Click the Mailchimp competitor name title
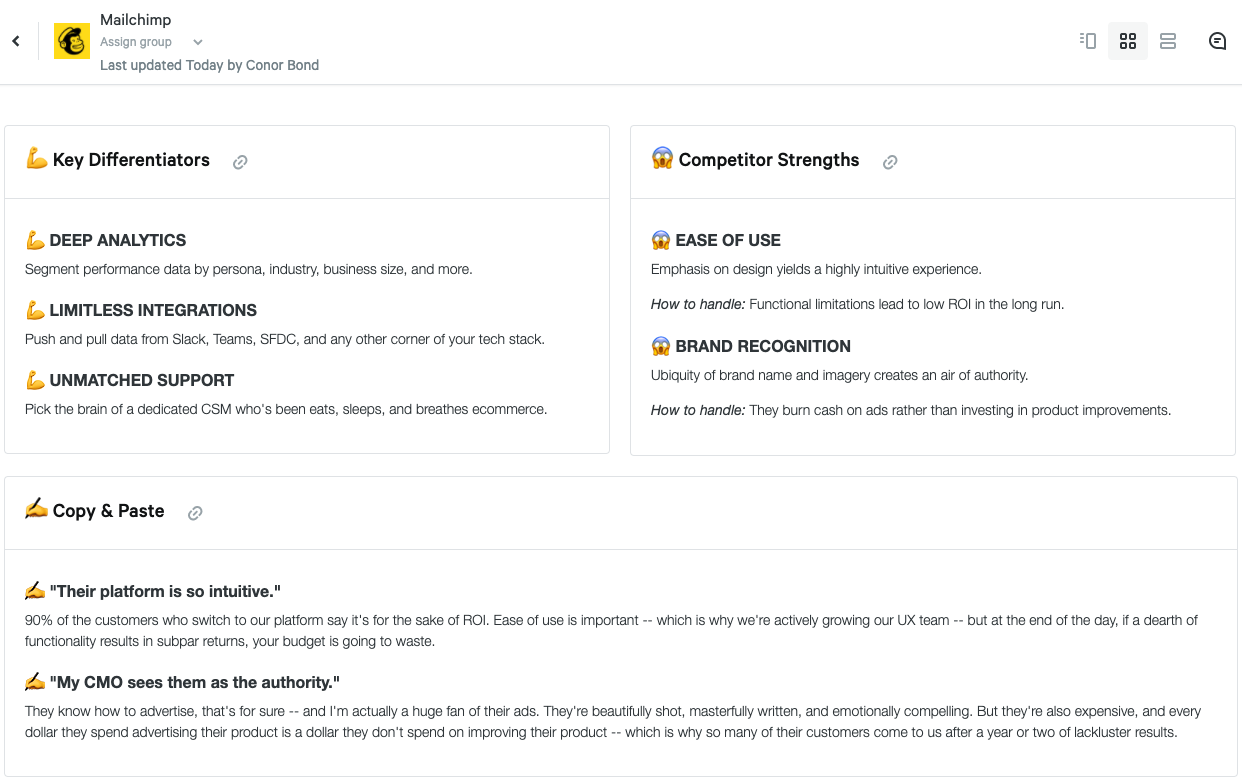The image size is (1242, 784). pos(136,20)
